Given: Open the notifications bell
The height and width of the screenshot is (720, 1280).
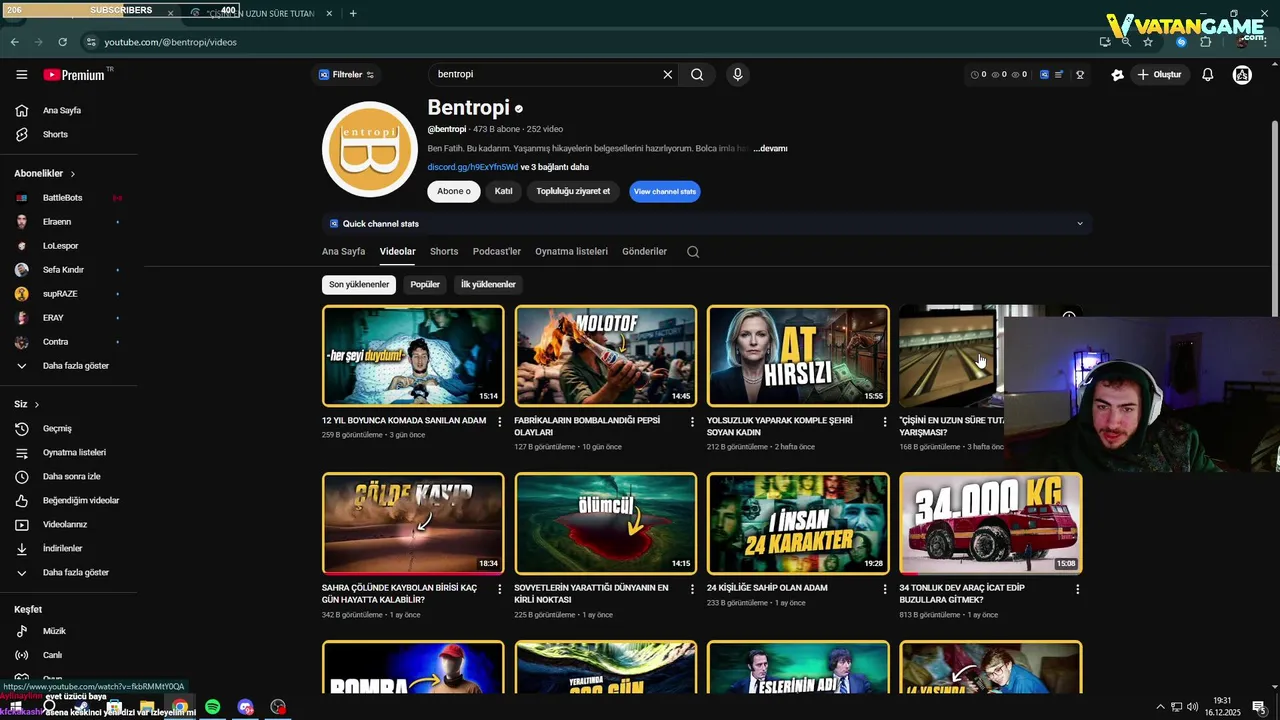Looking at the screenshot, I should [1208, 75].
